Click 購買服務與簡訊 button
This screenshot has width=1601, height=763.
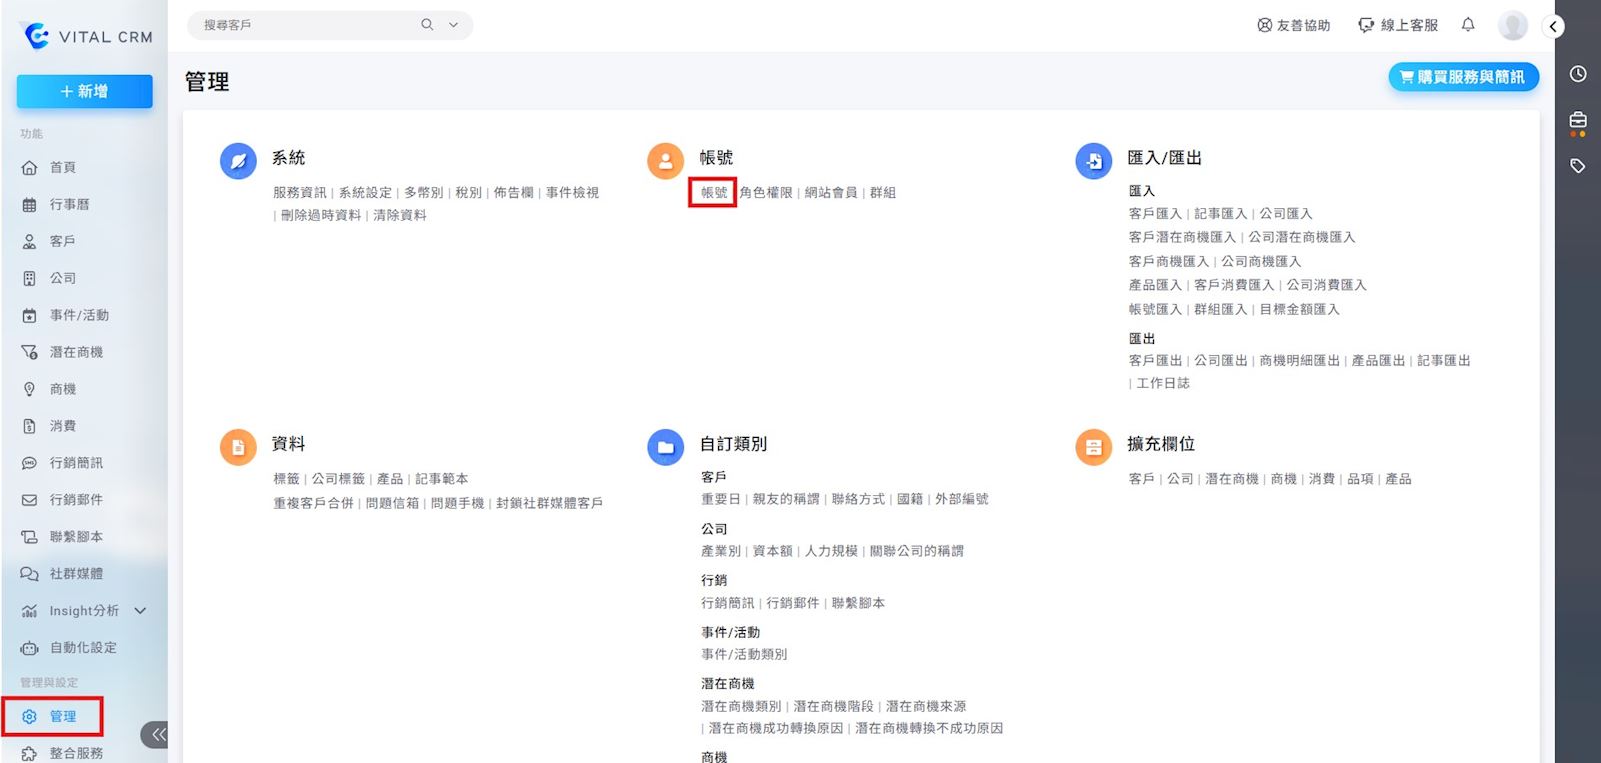pos(1462,77)
